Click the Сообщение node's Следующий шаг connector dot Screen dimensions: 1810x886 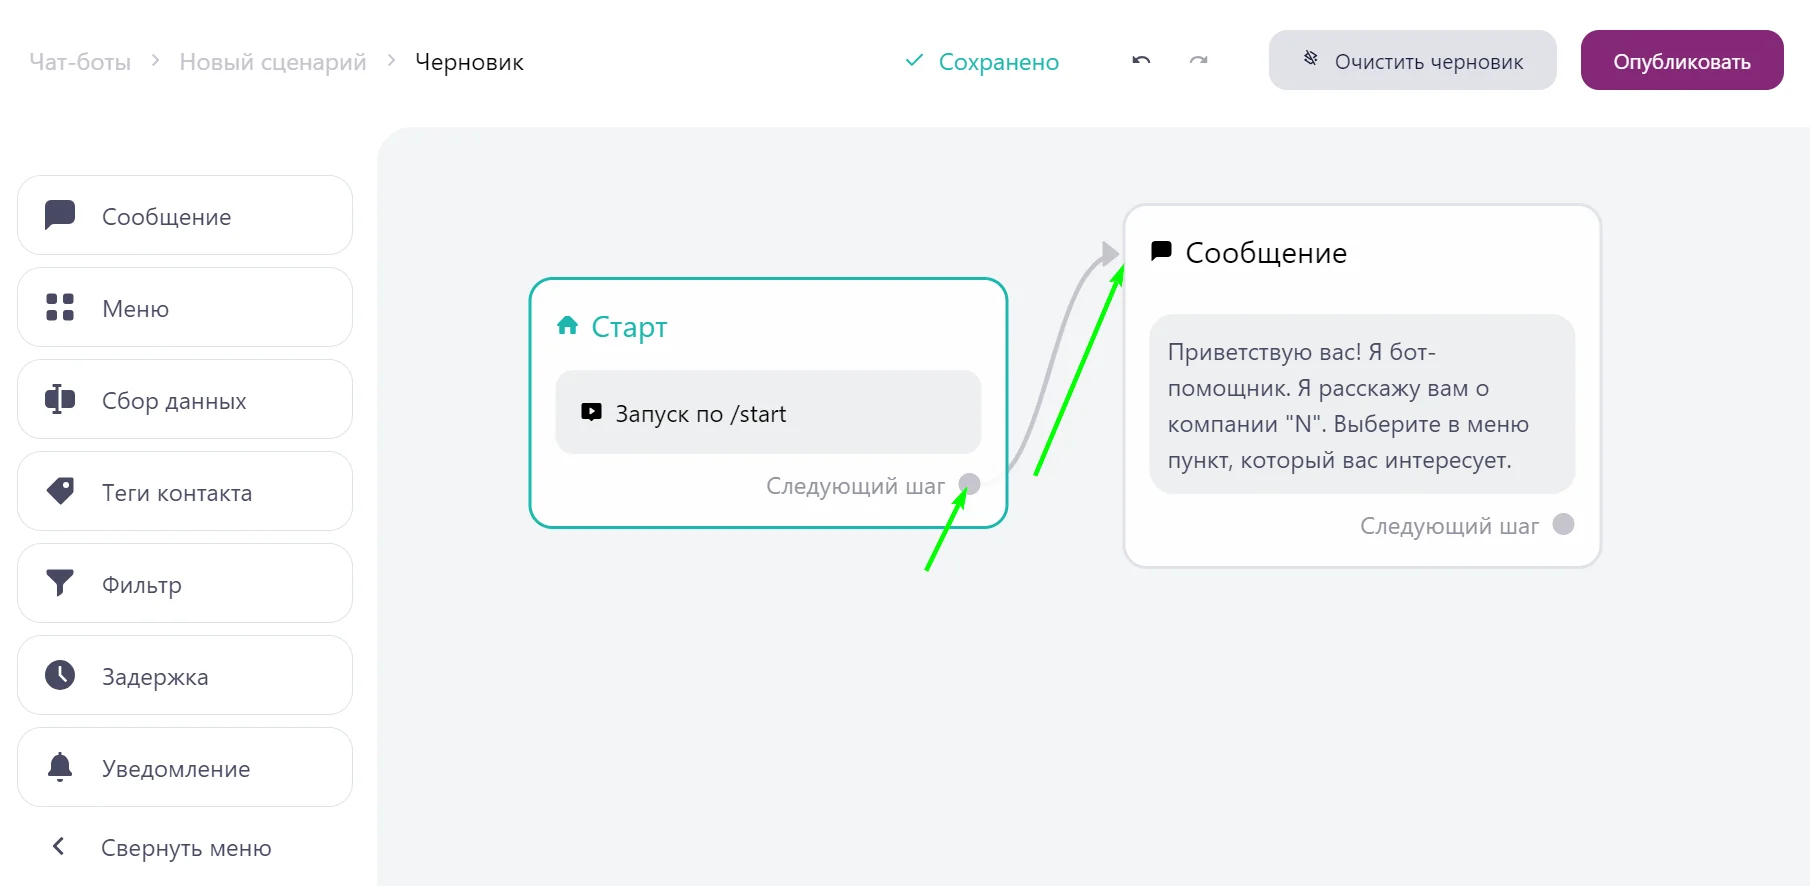click(1563, 525)
